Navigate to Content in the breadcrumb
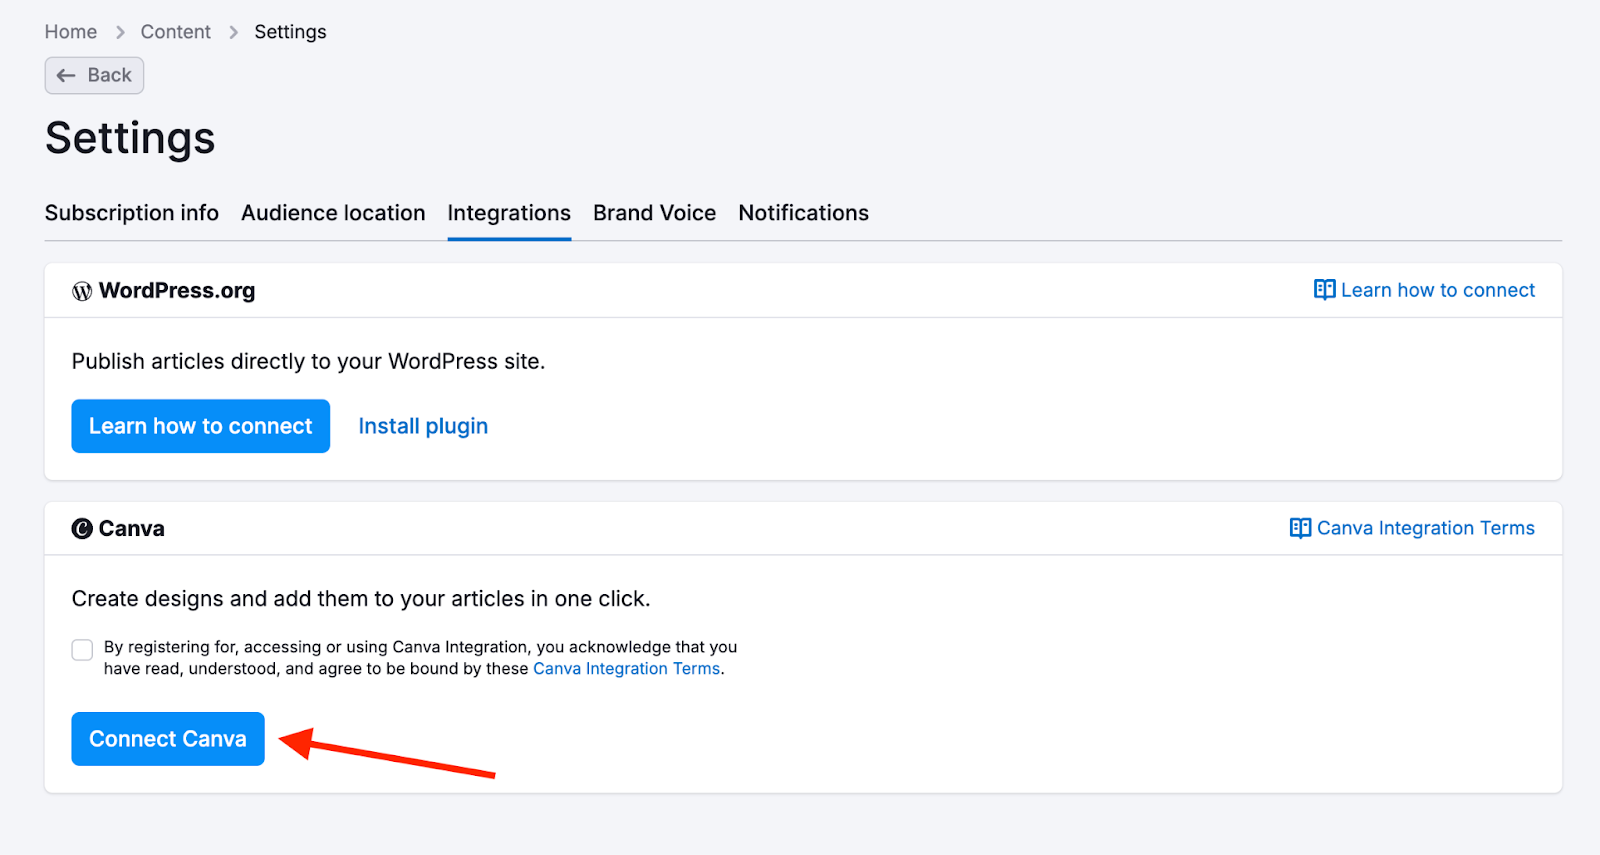Viewport: 1600px width, 855px height. pos(176,32)
